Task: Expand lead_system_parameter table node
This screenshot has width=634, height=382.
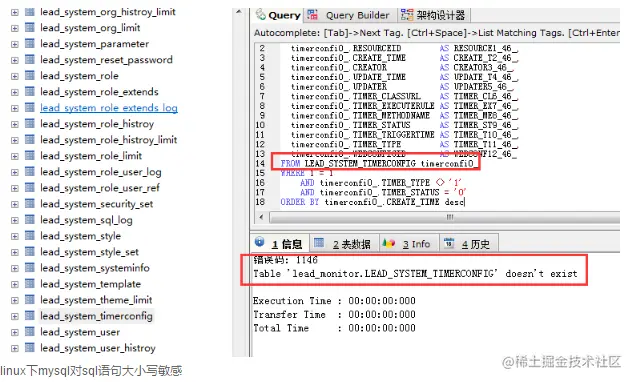Action: point(15,44)
